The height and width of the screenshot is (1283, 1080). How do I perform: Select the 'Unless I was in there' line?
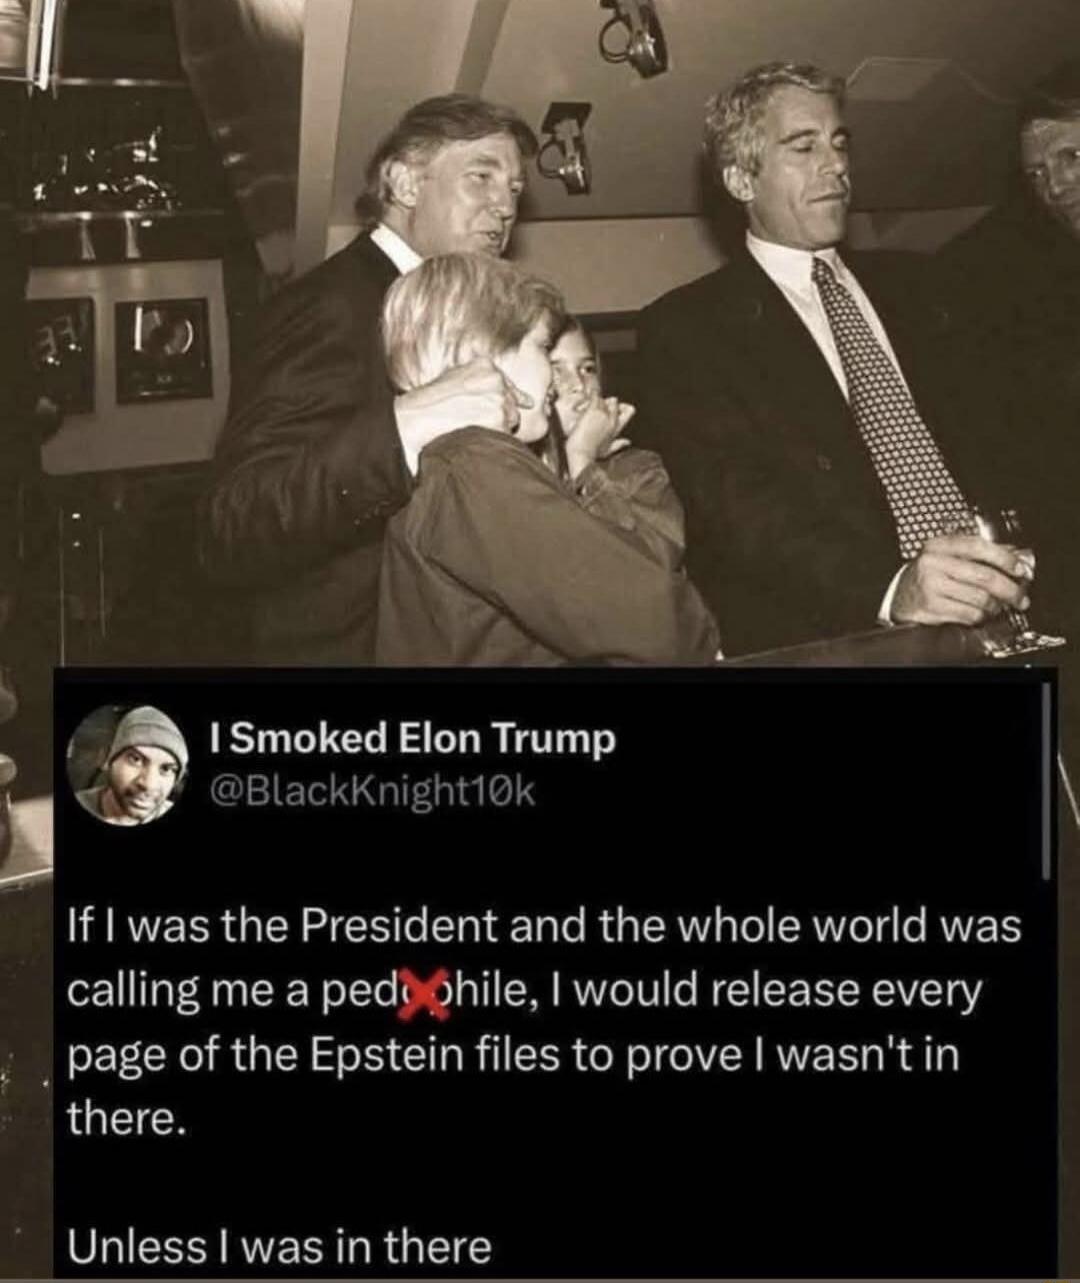(280, 1247)
